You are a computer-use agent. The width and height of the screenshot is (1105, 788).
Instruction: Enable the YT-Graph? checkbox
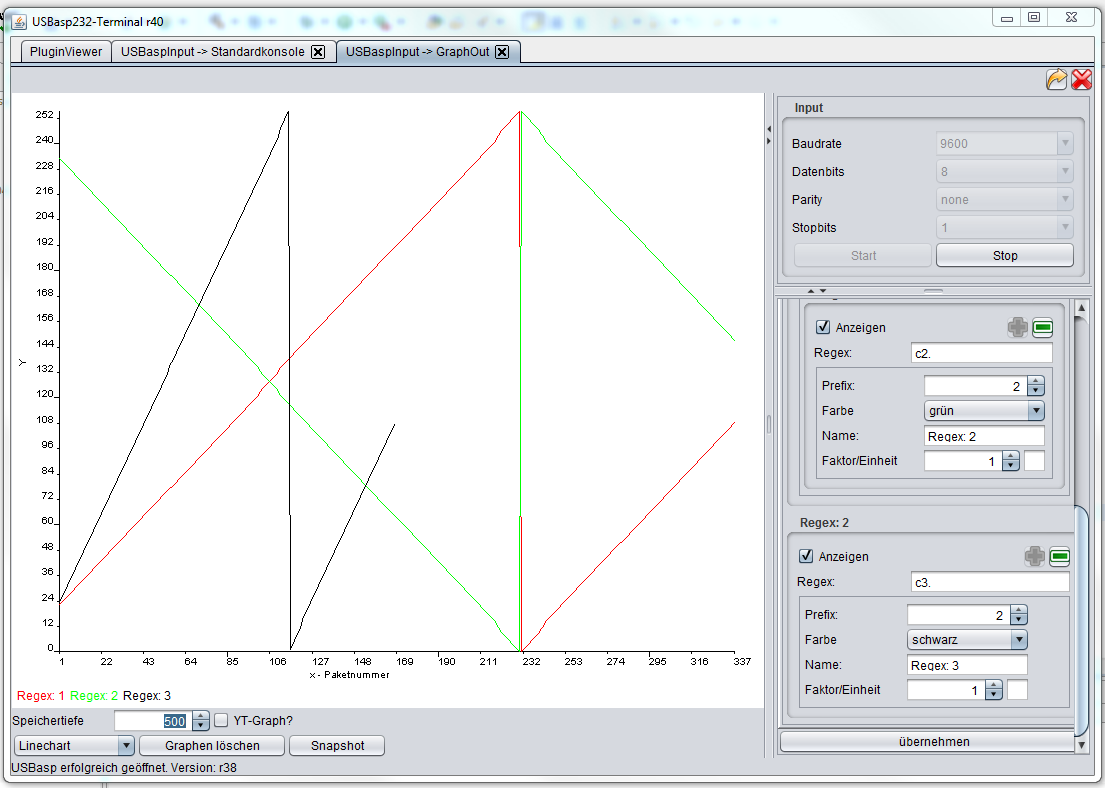click(221, 720)
